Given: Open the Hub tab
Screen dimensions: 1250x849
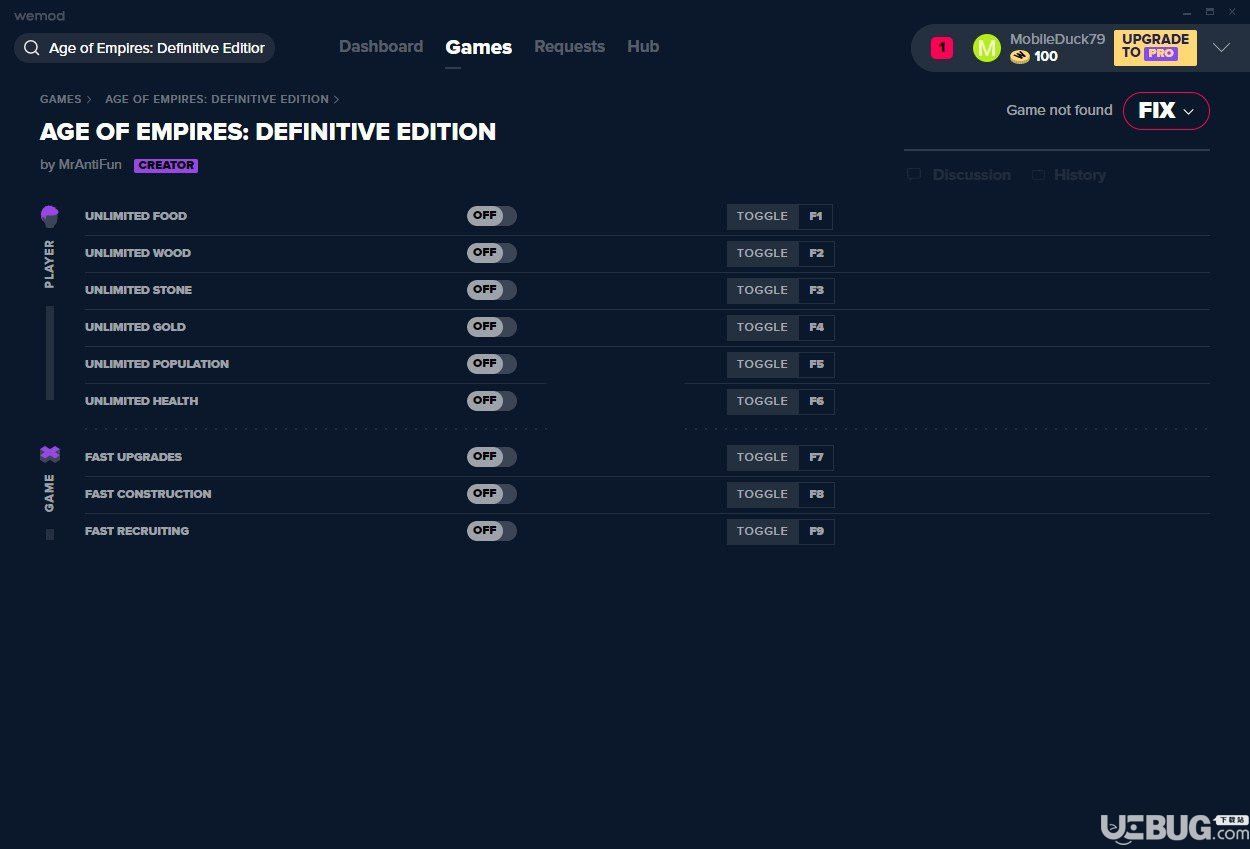Looking at the screenshot, I should (643, 47).
